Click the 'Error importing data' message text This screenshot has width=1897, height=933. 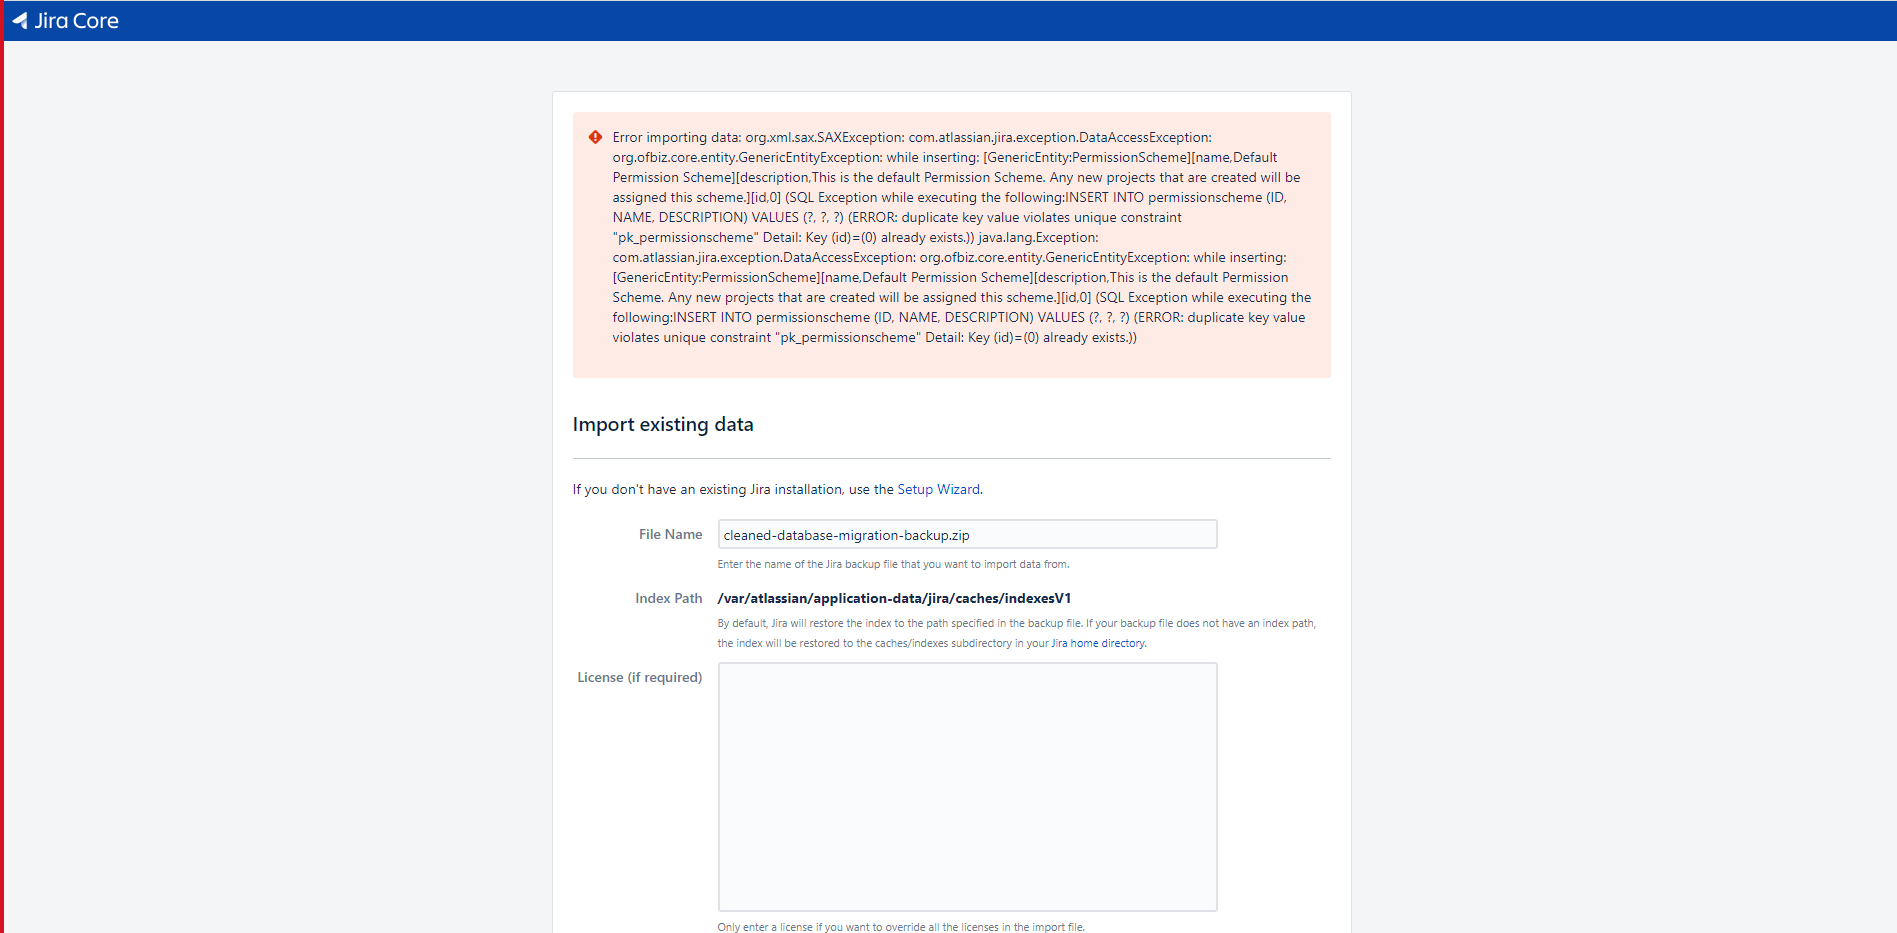[x=962, y=237]
